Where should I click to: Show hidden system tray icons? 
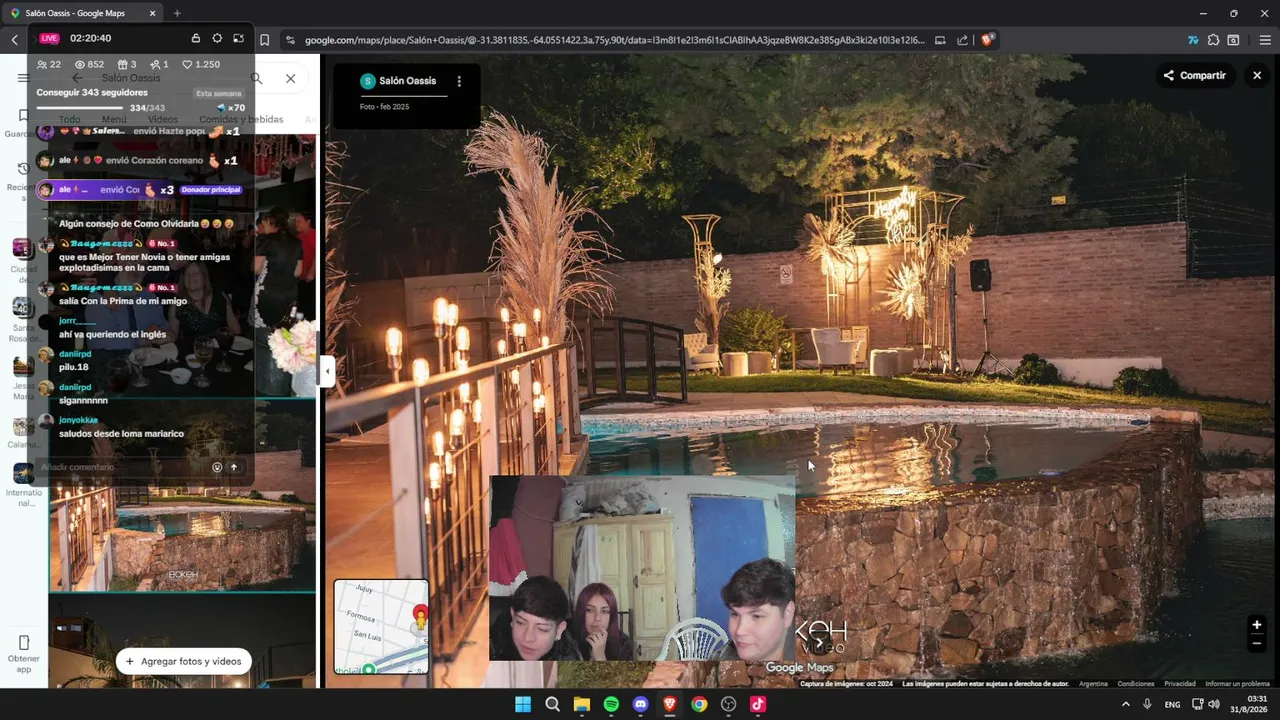(1126, 704)
